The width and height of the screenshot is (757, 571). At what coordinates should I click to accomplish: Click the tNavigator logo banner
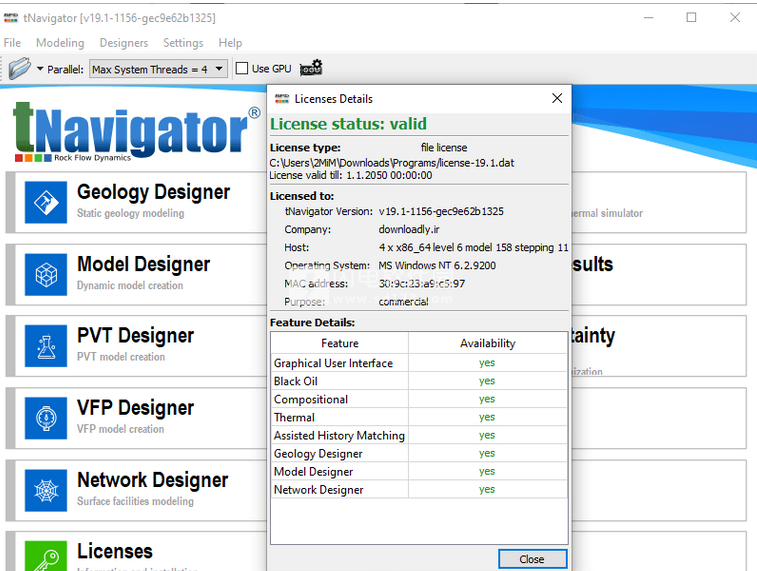tap(137, 131)
